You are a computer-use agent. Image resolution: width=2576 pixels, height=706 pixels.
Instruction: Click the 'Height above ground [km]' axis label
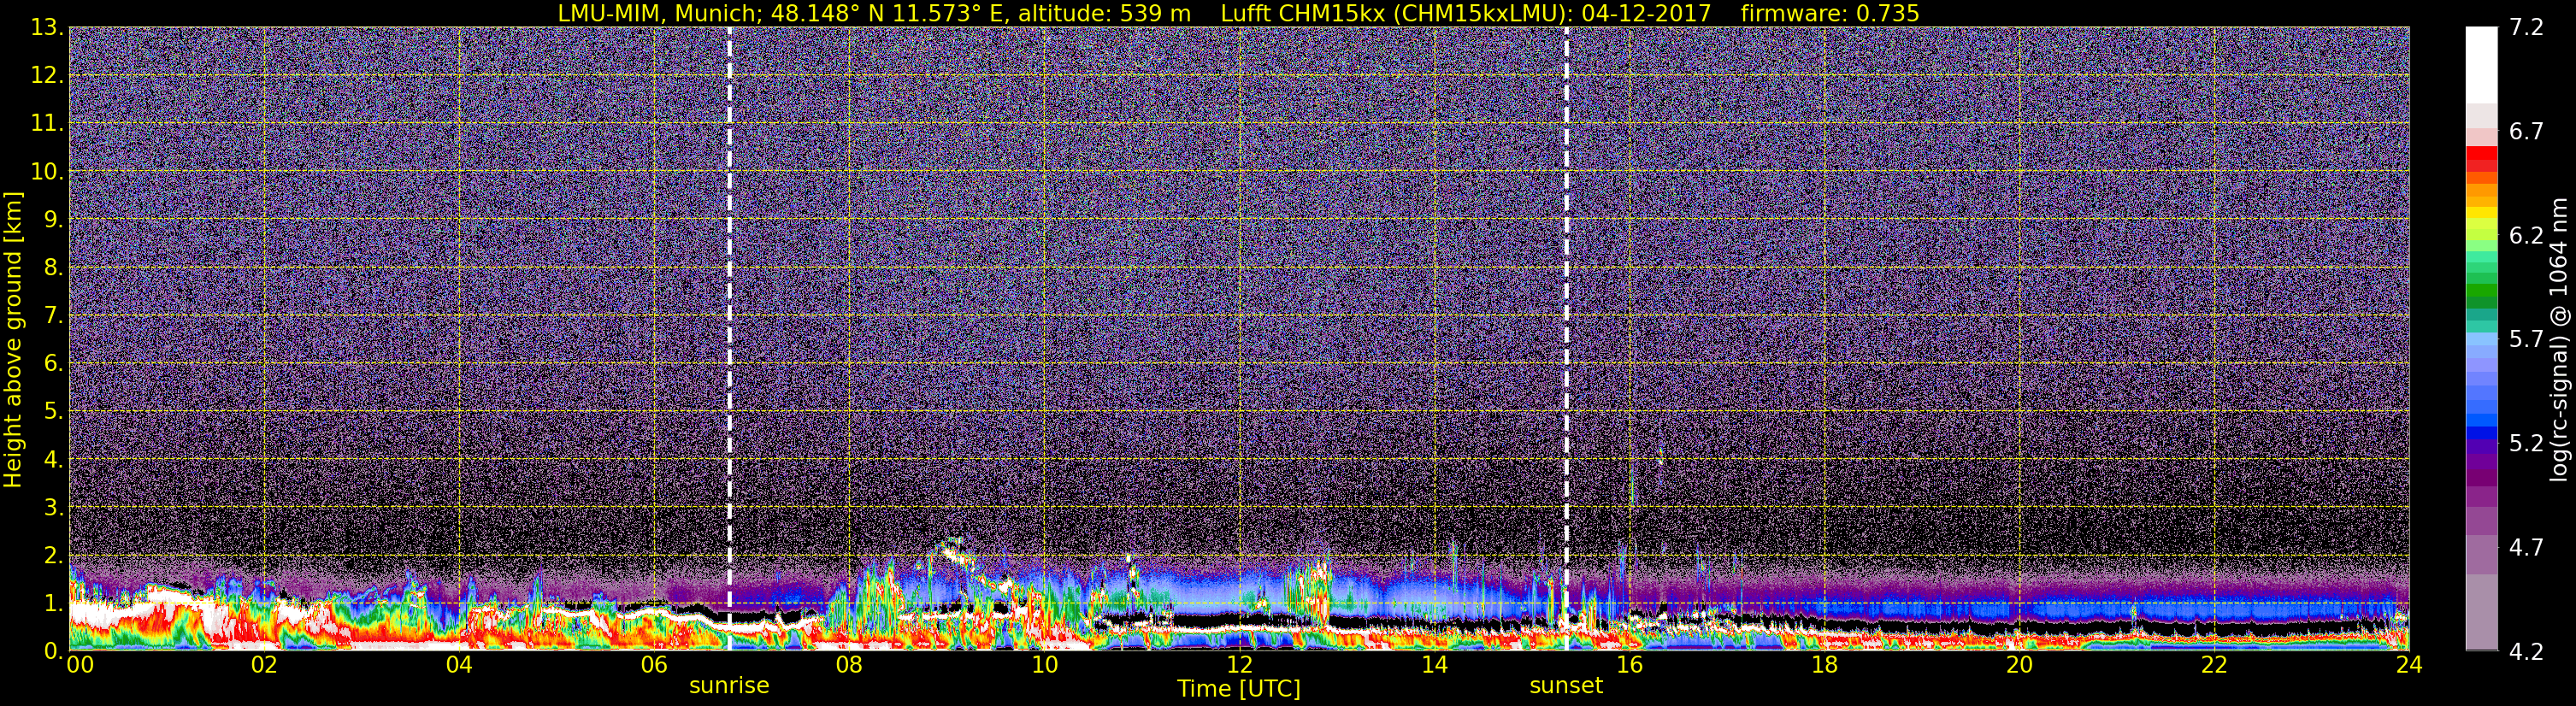tap(13, 339)
